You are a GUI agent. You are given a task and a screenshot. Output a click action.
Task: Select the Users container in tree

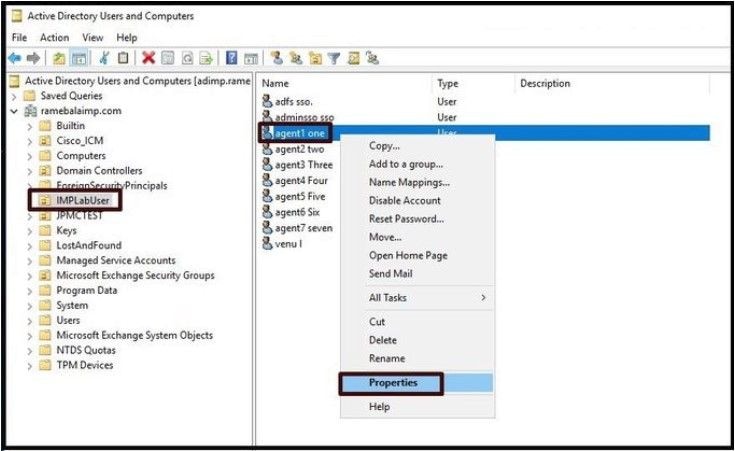point(68,321)
